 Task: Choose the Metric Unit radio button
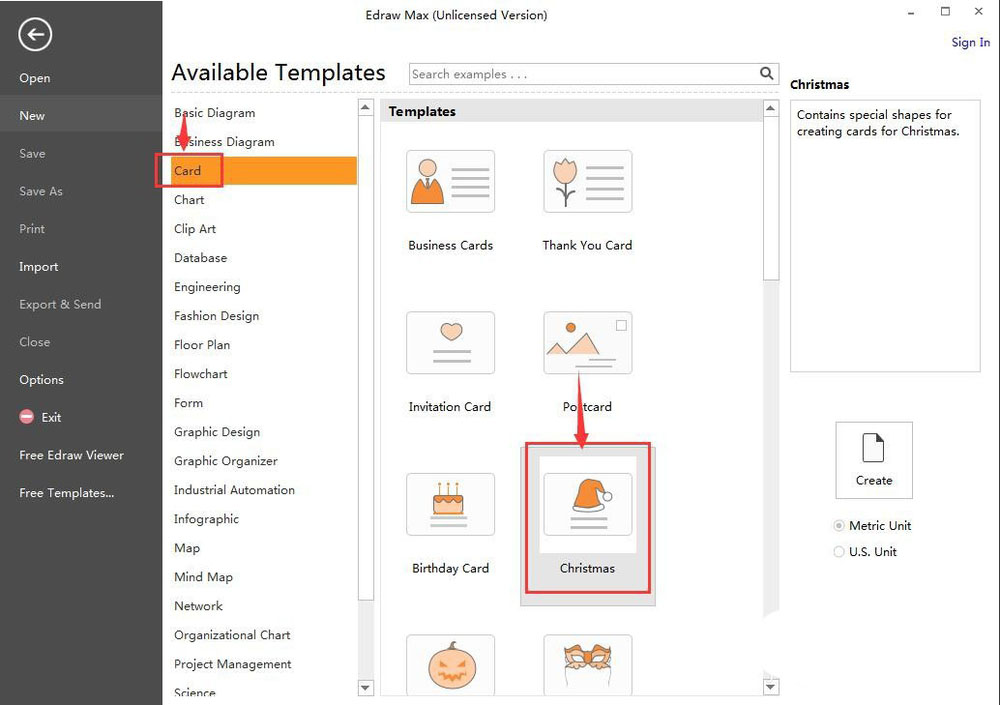[x=839, y=526]
